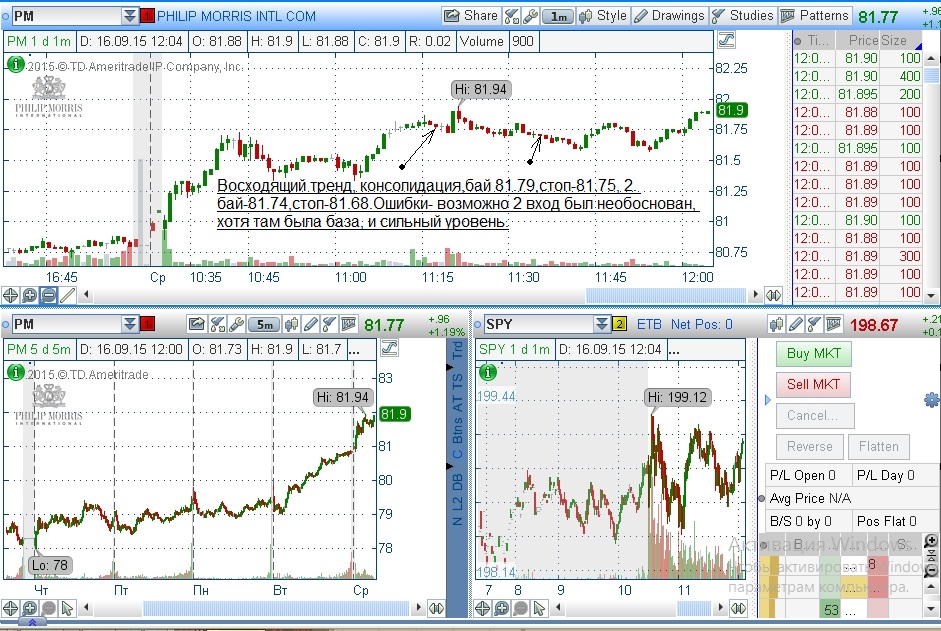Viewport: 941px width, 631px height.
Task: Click scroll up arrow of time and sales list
Action: 931,59
